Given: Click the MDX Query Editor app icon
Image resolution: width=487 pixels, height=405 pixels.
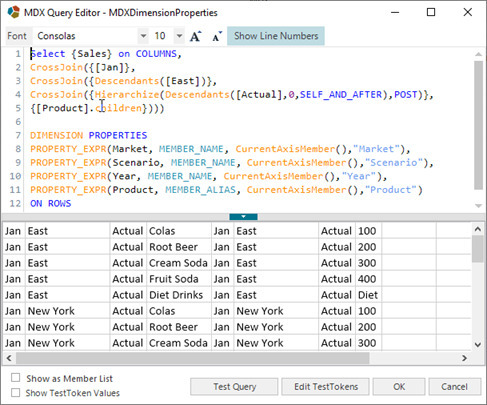Looking at the screenshot, I should [x=14, y=12].
